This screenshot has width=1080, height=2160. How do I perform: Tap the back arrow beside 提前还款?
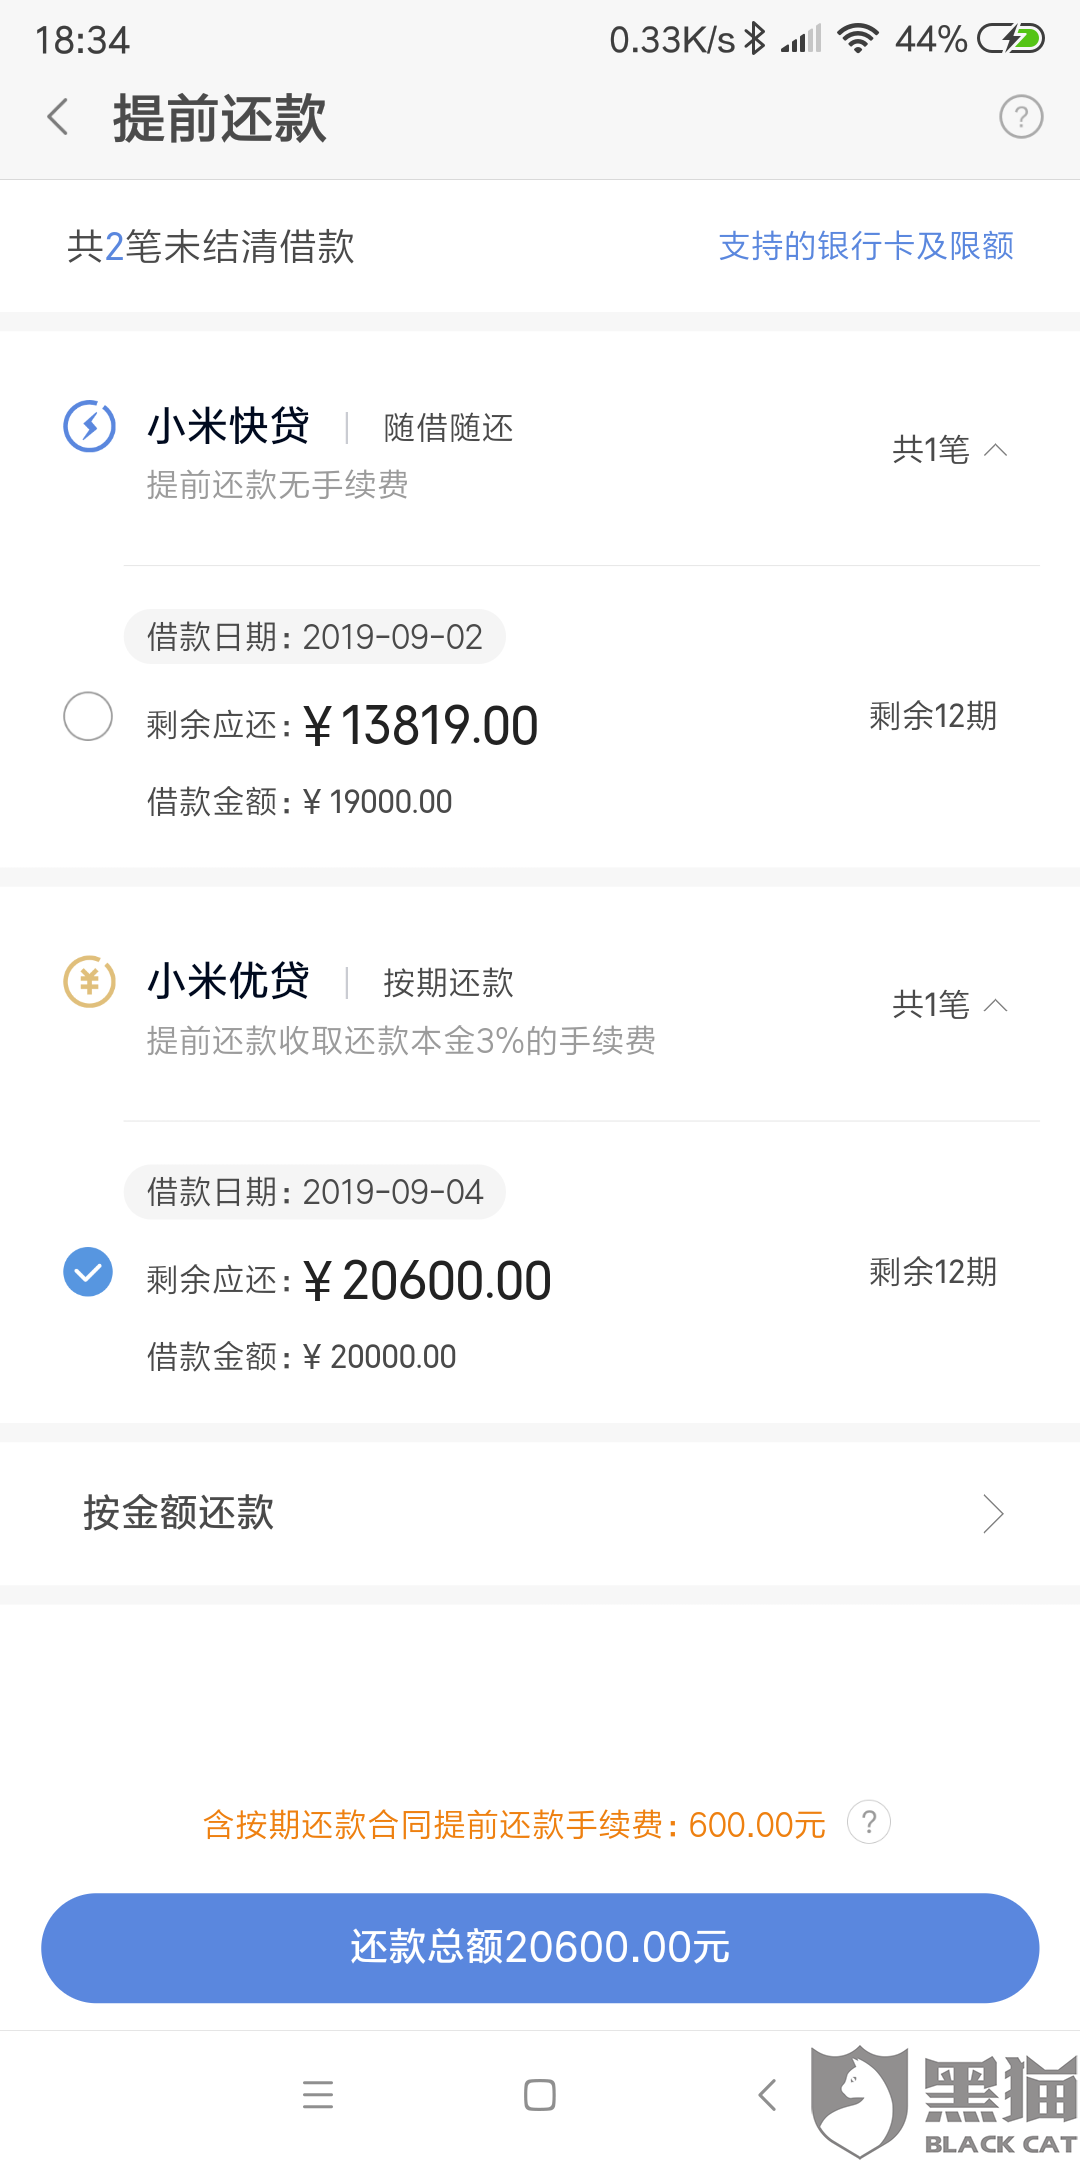coord(59,117)
